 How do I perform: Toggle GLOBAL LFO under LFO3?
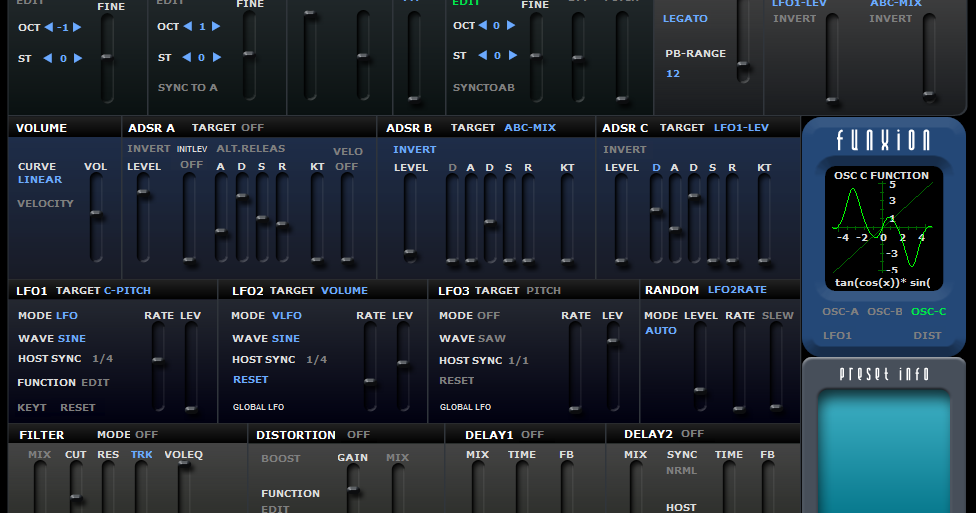click(x=465, y=407)
